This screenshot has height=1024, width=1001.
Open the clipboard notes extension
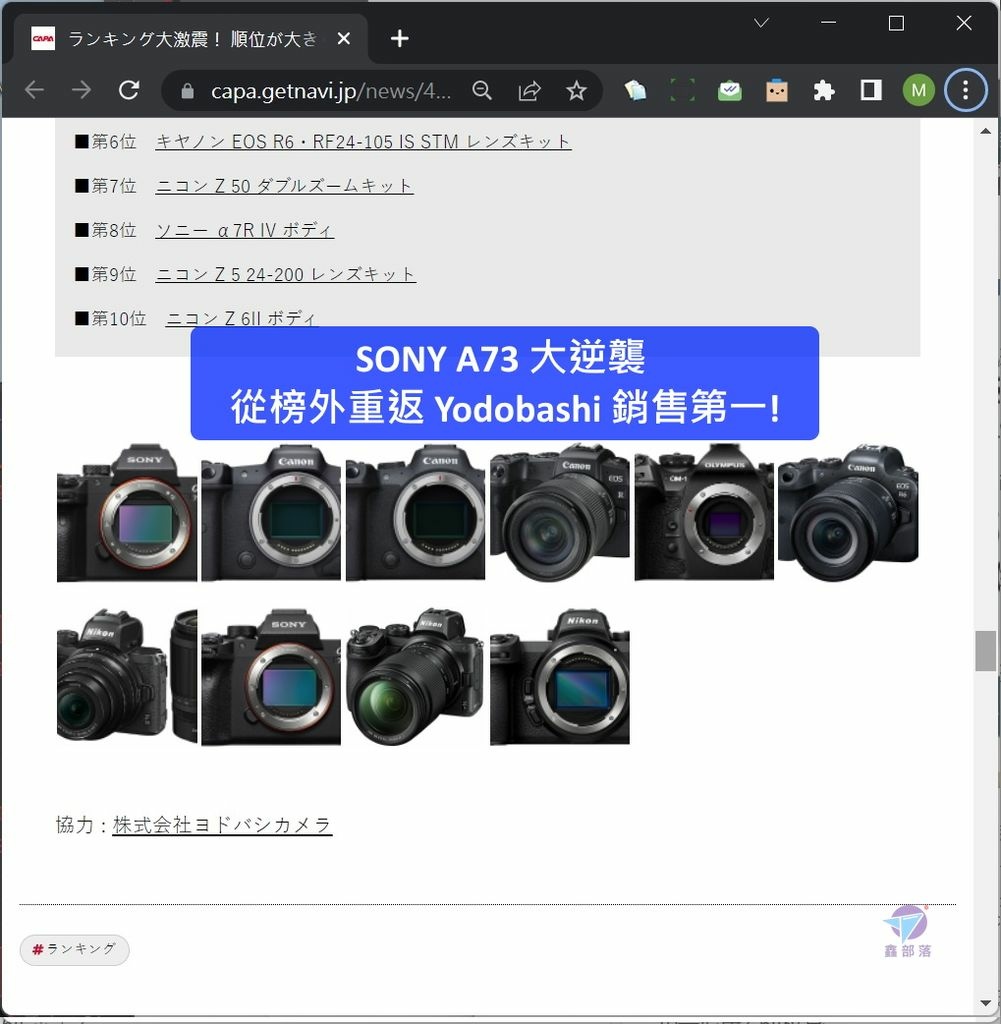point(635,90)
